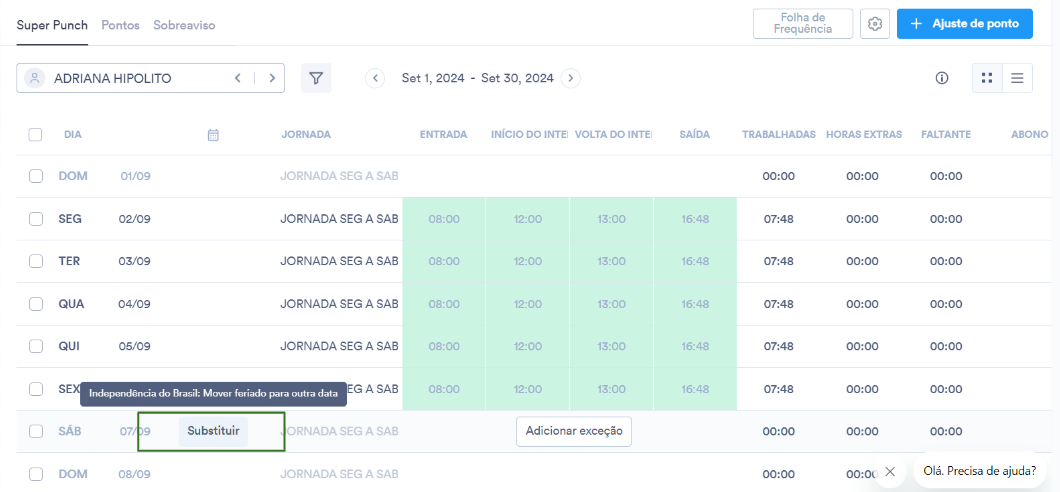Click the 08/09 date cell

(135, 474)
